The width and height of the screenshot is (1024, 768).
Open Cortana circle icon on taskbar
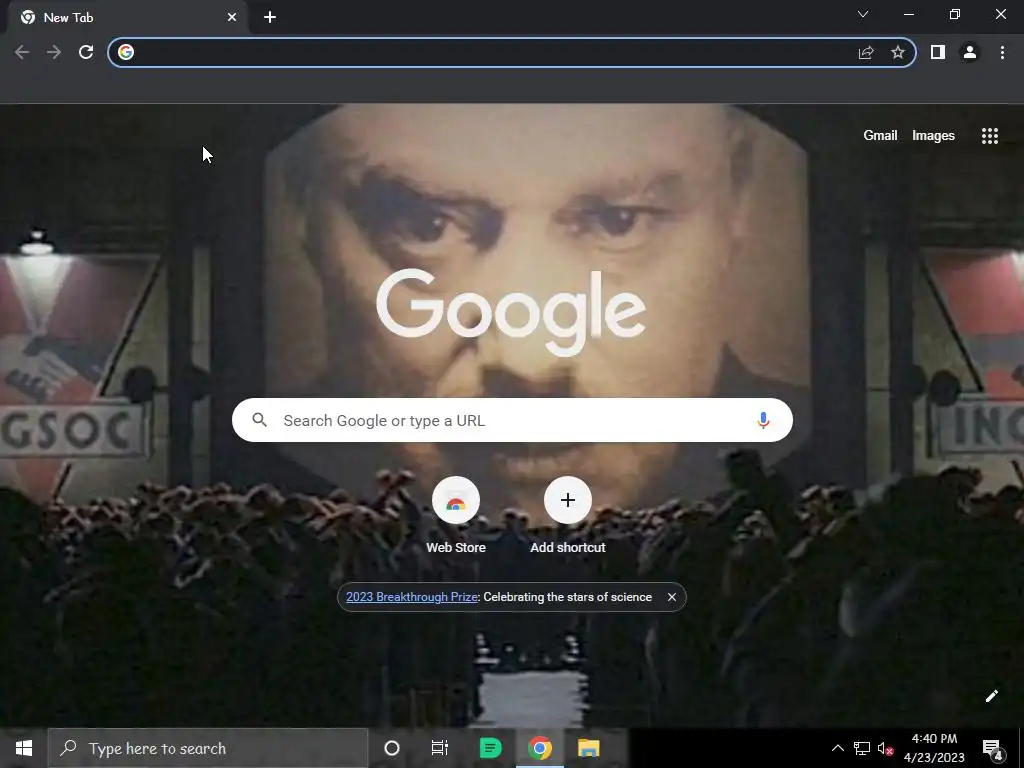(392, 748)
